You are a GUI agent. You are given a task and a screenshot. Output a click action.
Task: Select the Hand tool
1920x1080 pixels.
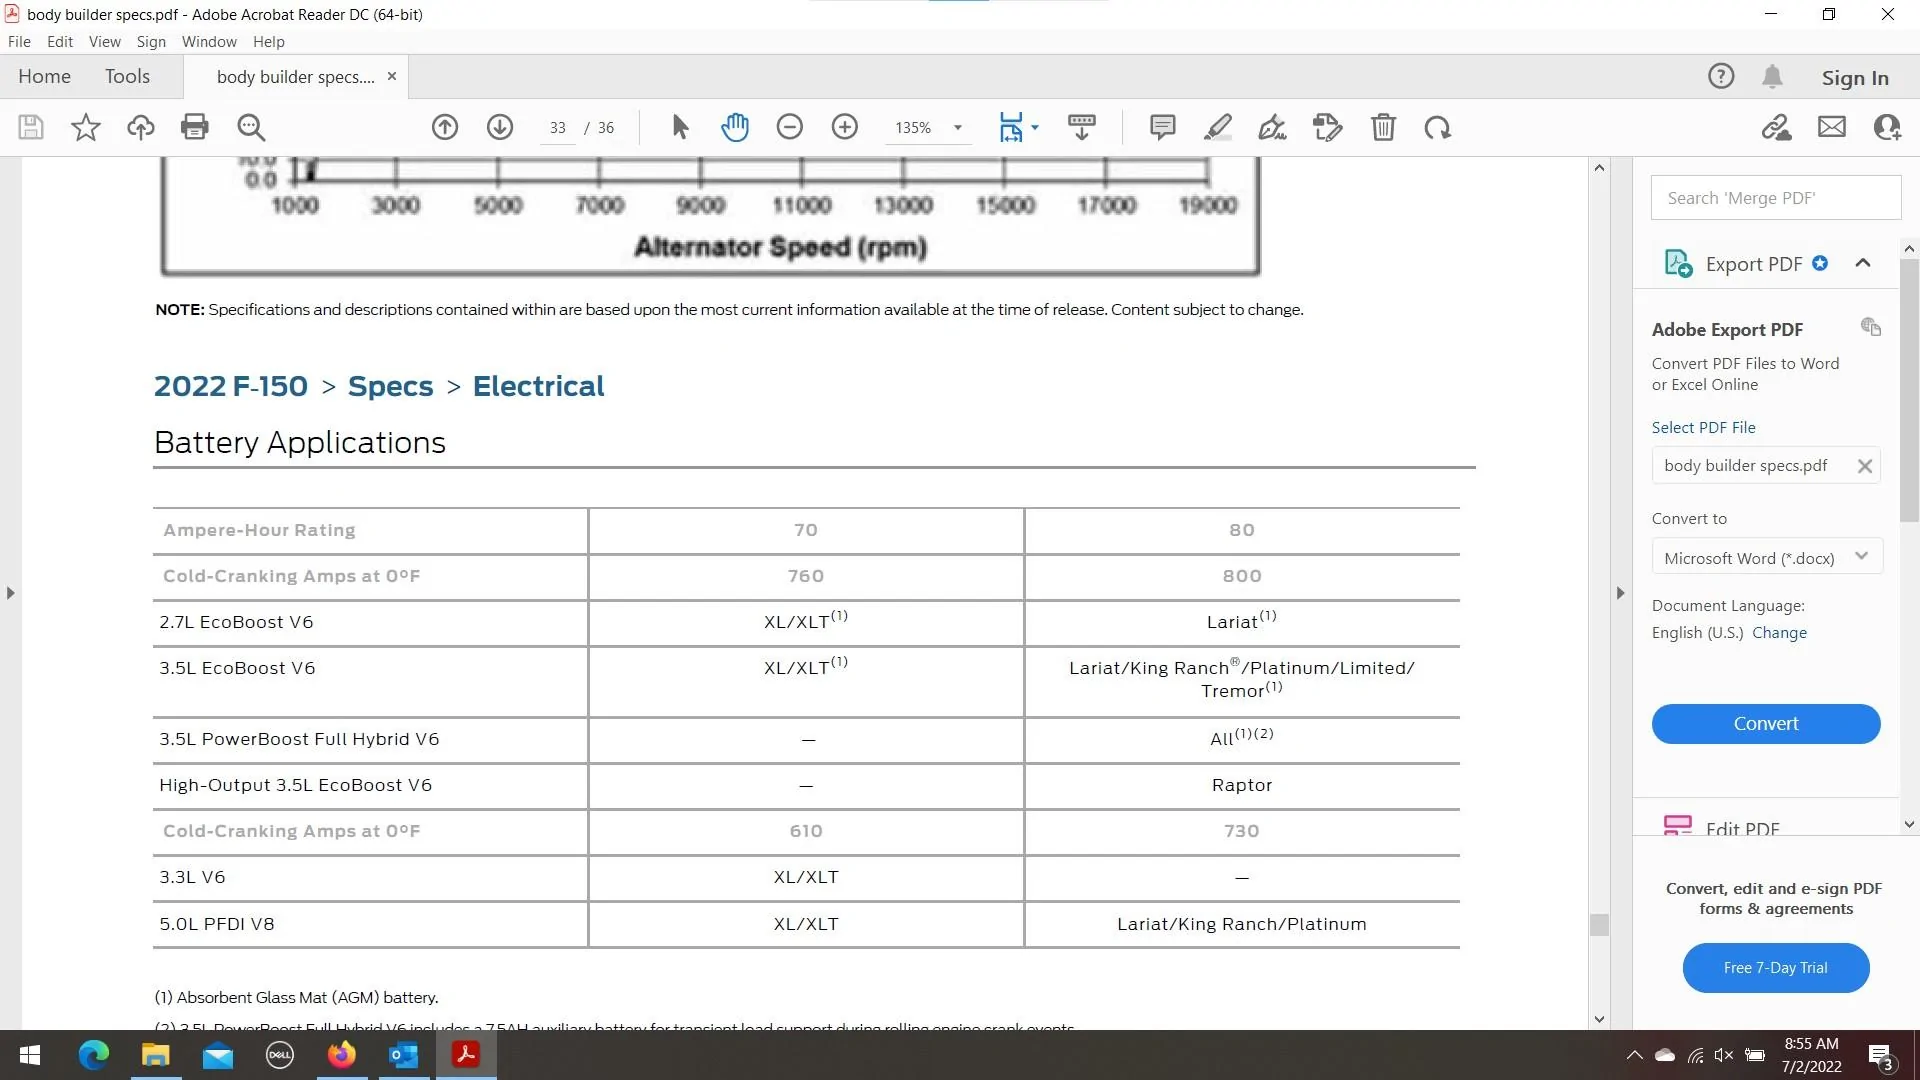(x=735, y=127)
